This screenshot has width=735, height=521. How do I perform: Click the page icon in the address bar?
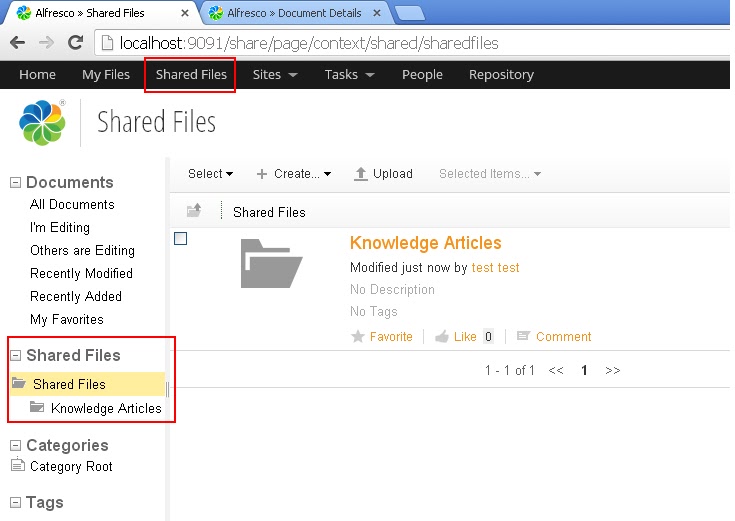click(107, 43)
